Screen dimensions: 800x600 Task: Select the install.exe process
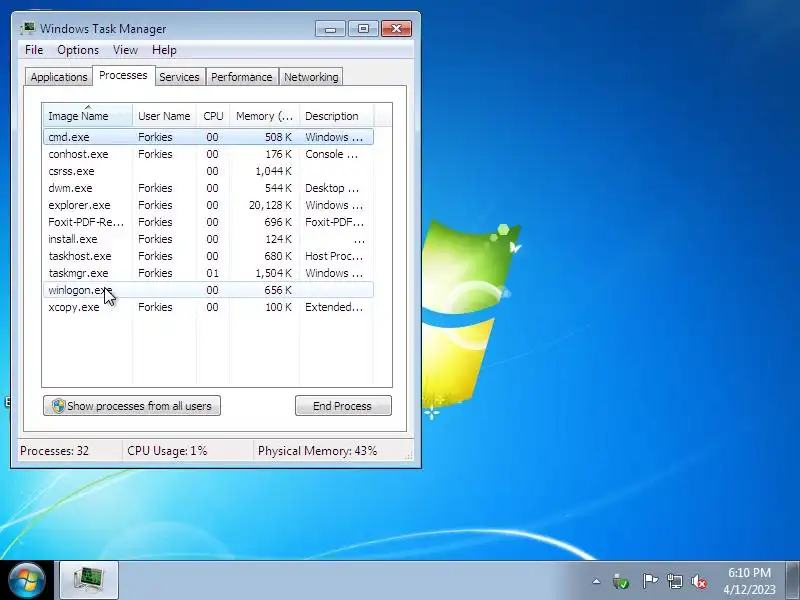[x=208, y=239]
